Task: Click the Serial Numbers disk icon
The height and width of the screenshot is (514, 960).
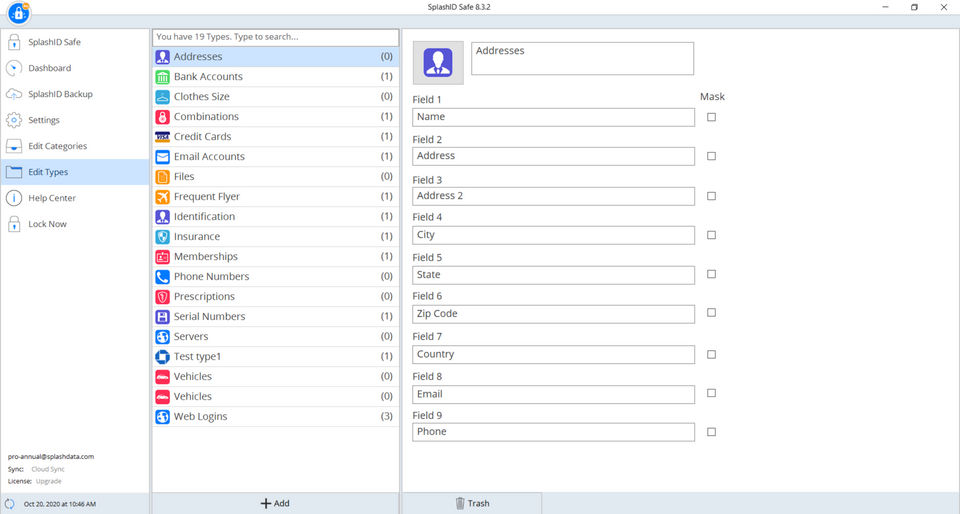Action: click(x=162, y=317)
